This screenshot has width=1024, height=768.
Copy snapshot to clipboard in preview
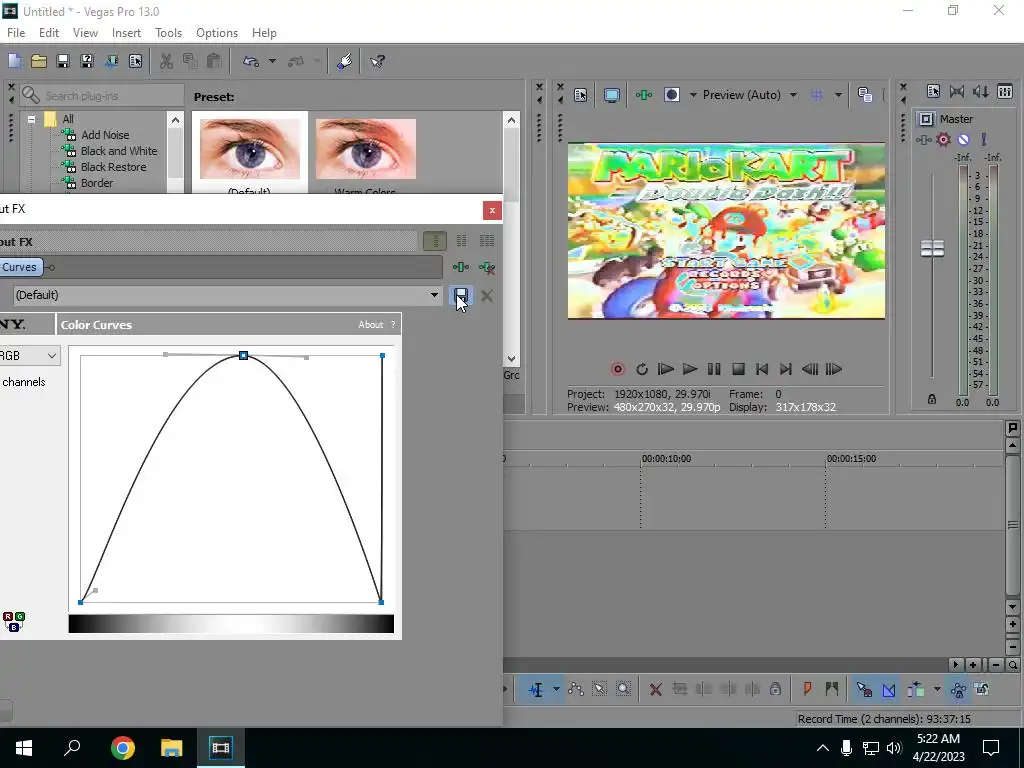pyautogui.click(x=865, y=95)
